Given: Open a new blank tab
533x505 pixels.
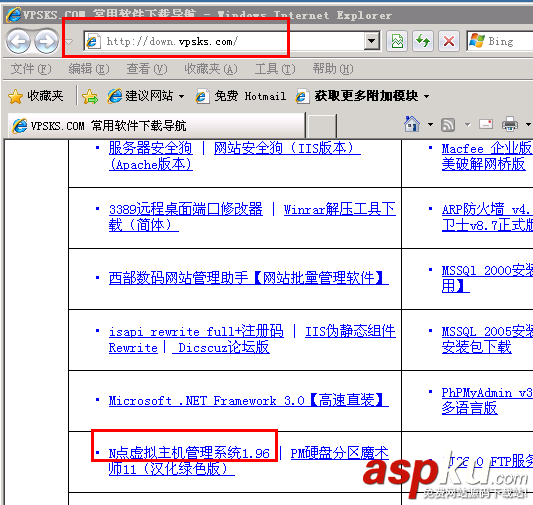Looking at the screenshot, I should coord(322,126).
